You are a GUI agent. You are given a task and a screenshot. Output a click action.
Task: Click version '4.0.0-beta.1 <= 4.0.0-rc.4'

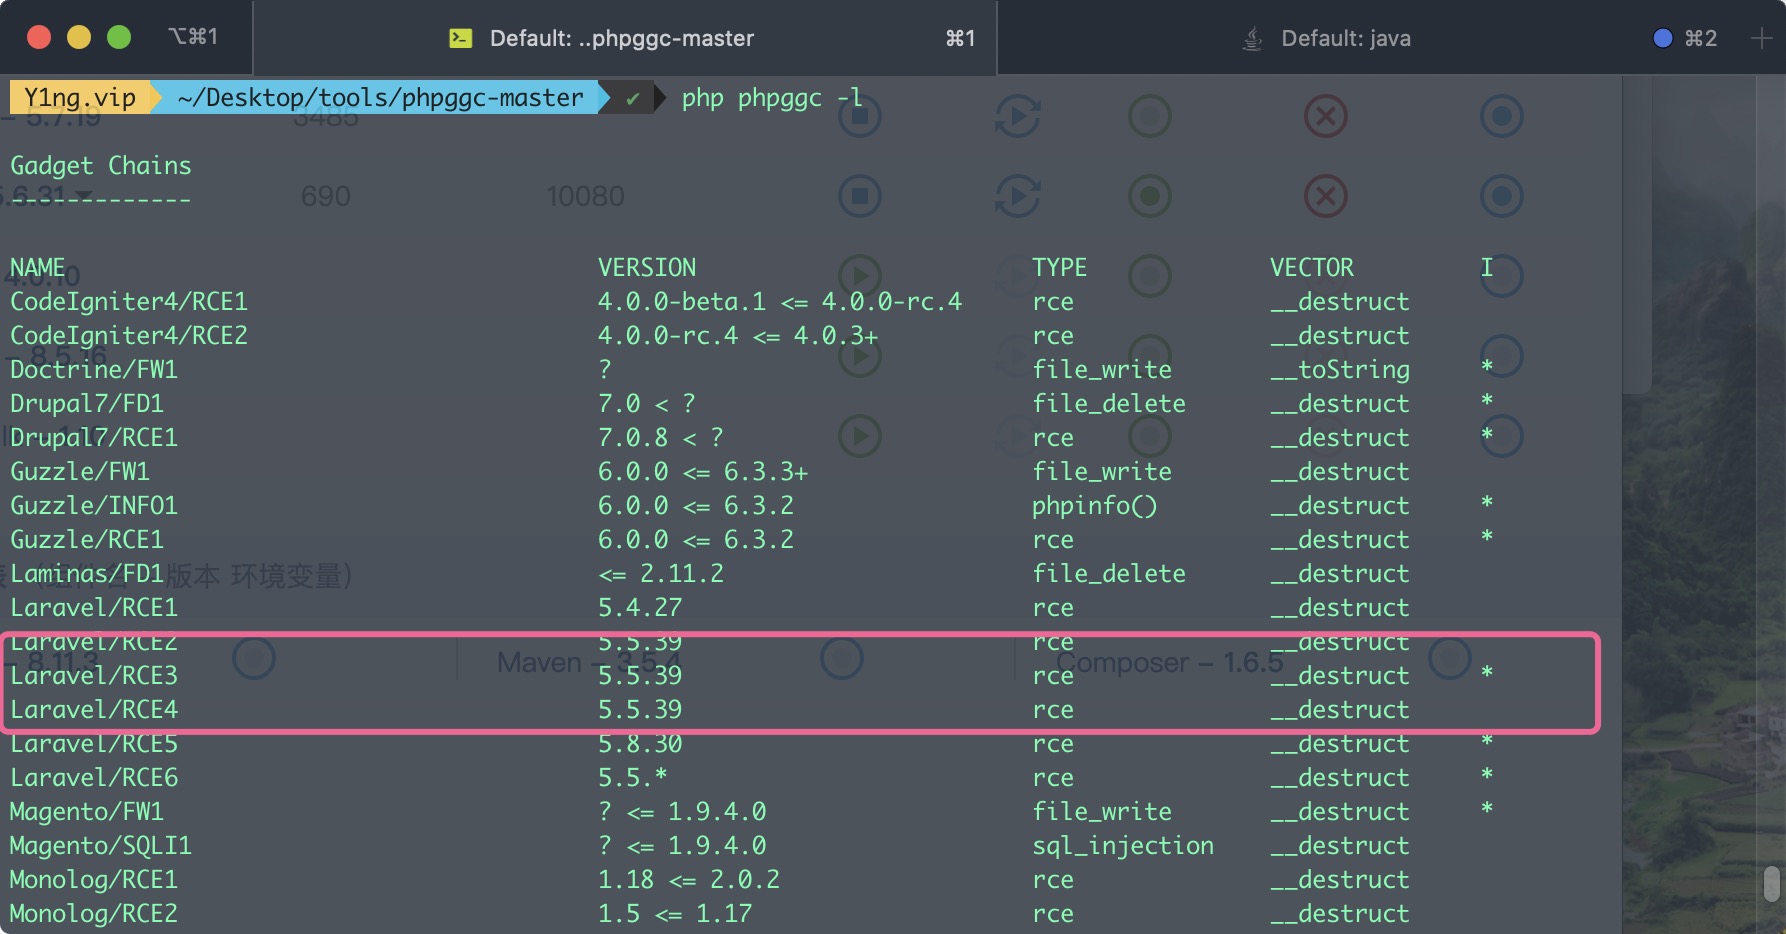pyautogui.click(x=780, y=302)
